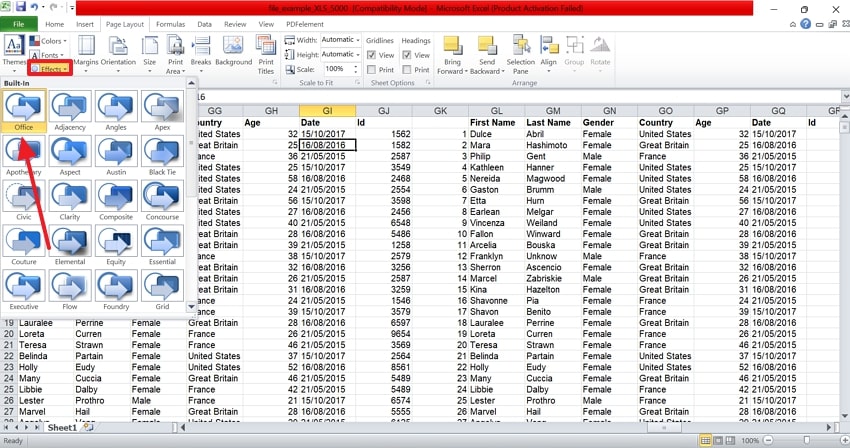Open the File tab
This screenshot has height=448, width=850.
[18, 24]
